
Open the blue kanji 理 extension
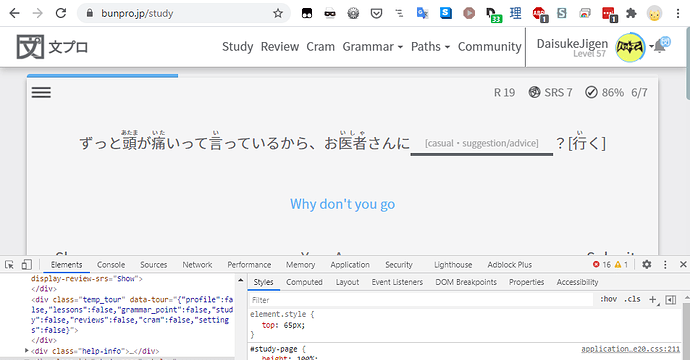[515, 13]
